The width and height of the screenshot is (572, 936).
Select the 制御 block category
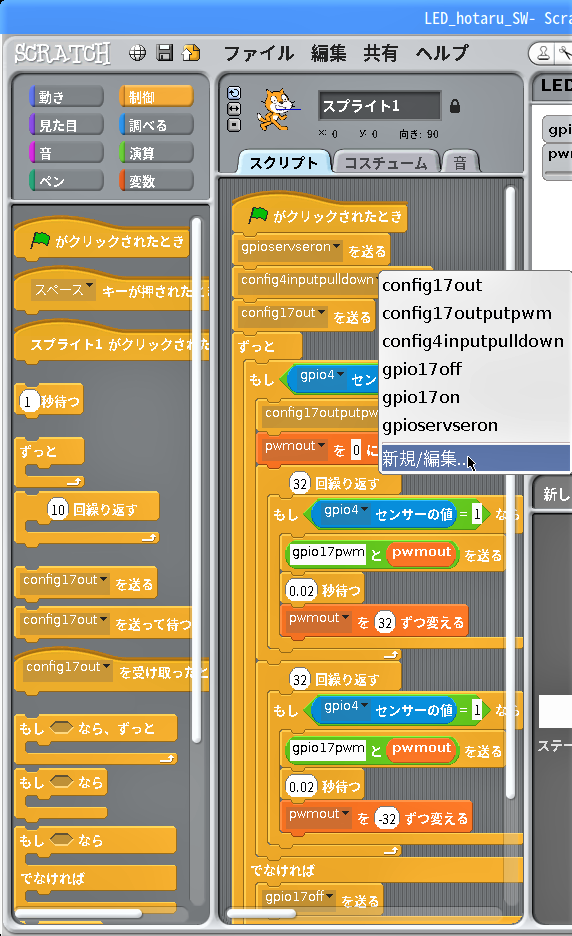coord(156,97)
